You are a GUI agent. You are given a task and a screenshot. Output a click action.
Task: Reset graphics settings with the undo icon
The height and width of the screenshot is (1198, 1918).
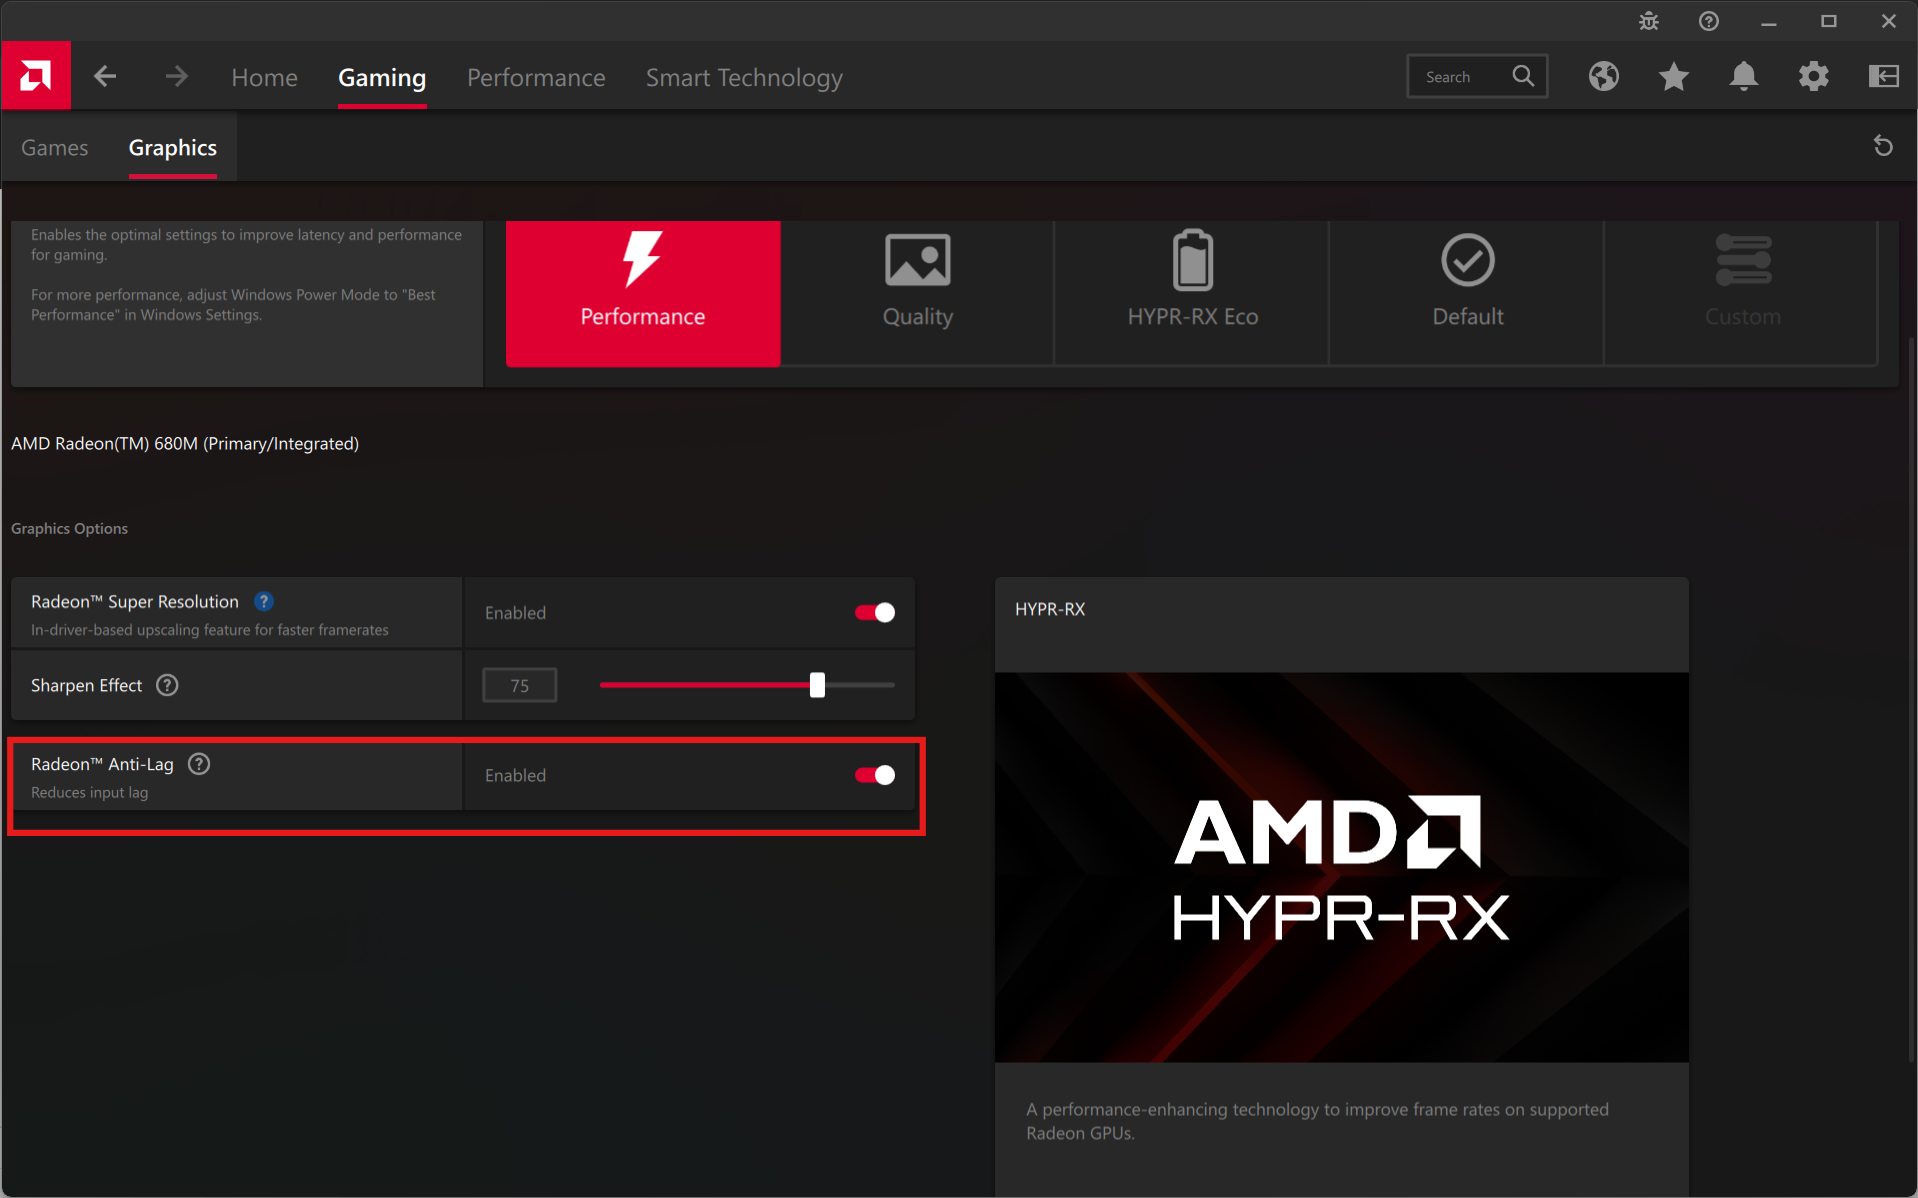coord(1883,146)
